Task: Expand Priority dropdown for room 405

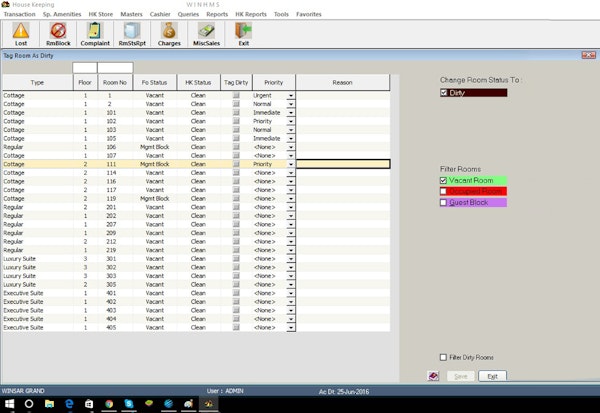Action: [x=291, y=327]
